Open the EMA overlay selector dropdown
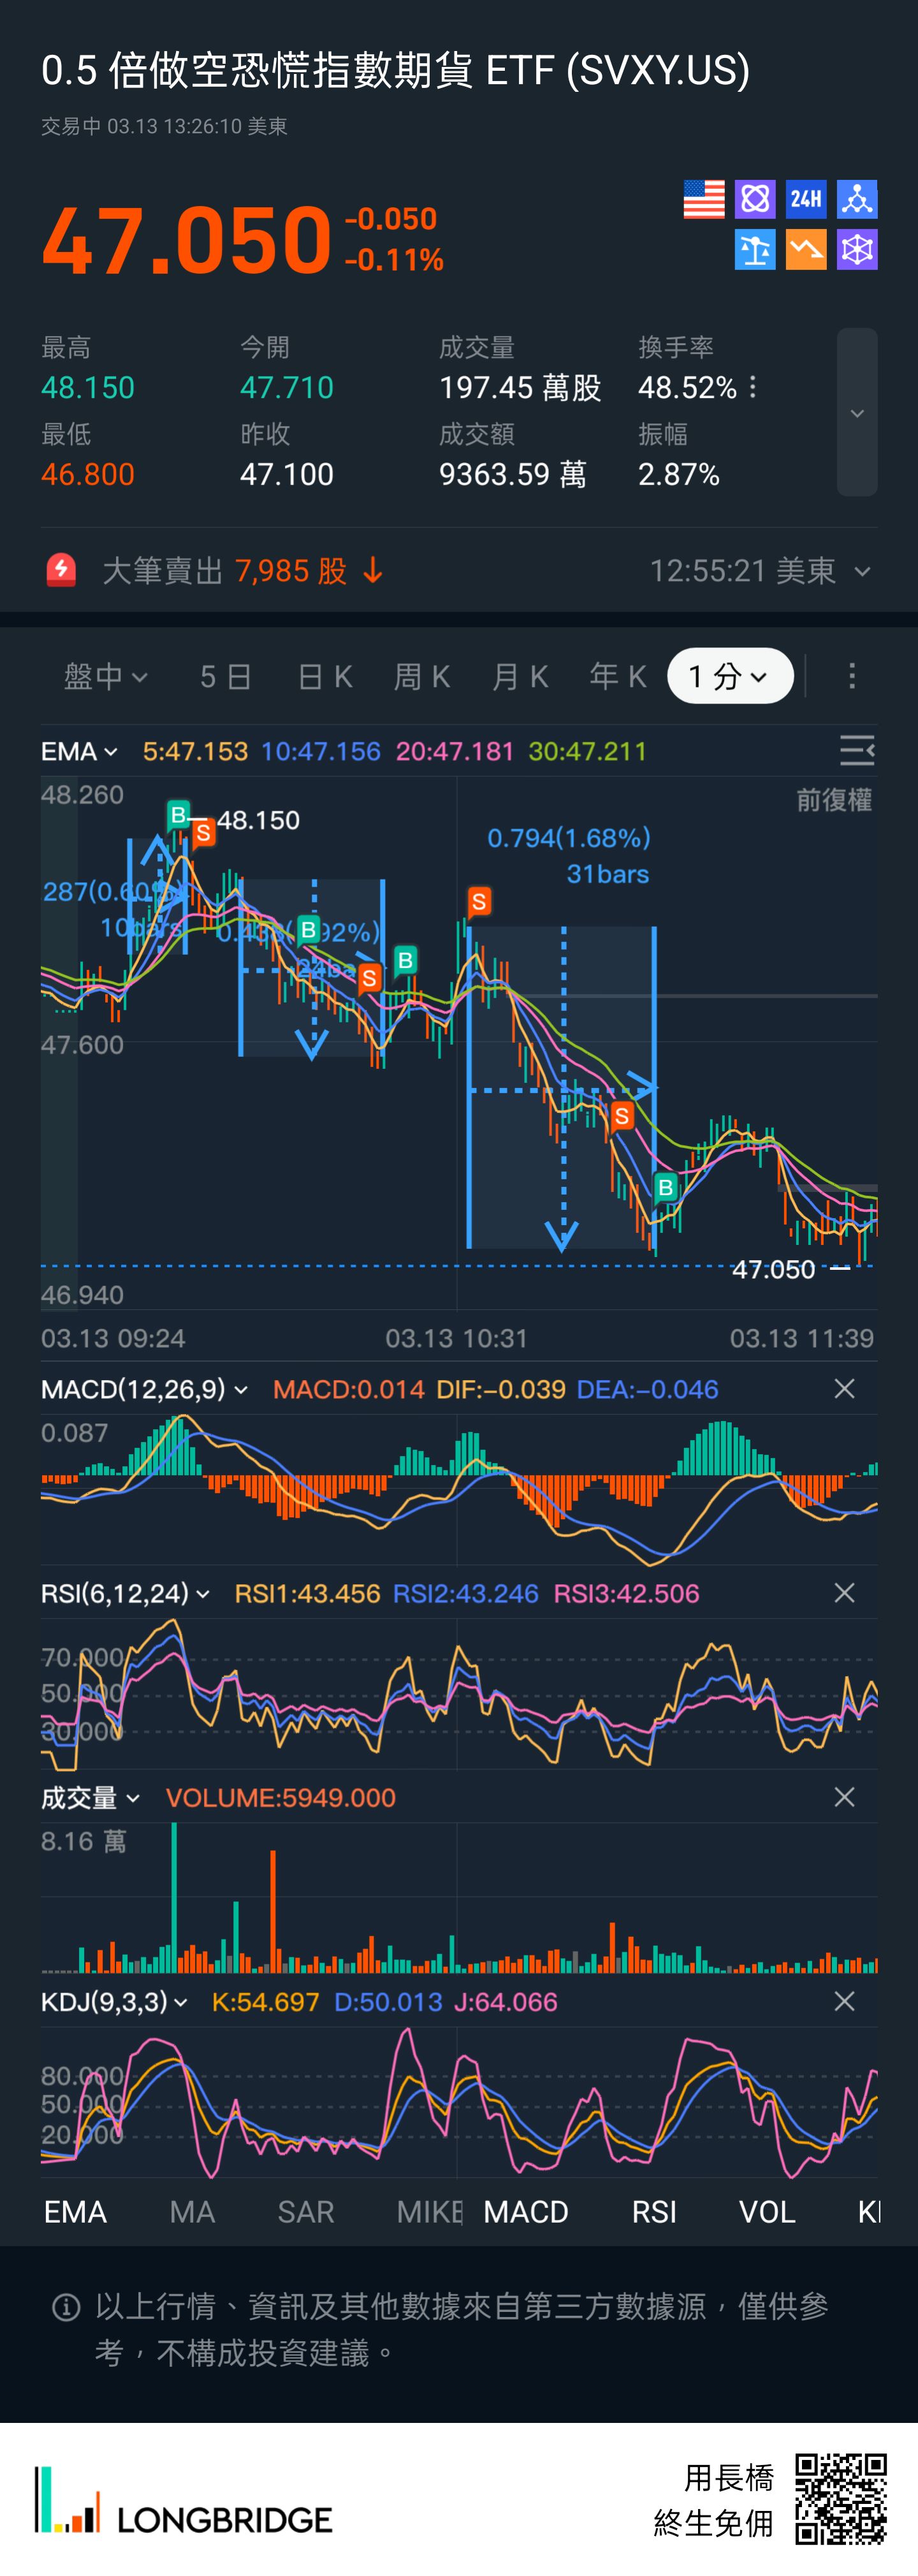The image size is (918, 2576). (x=80, y=751)
